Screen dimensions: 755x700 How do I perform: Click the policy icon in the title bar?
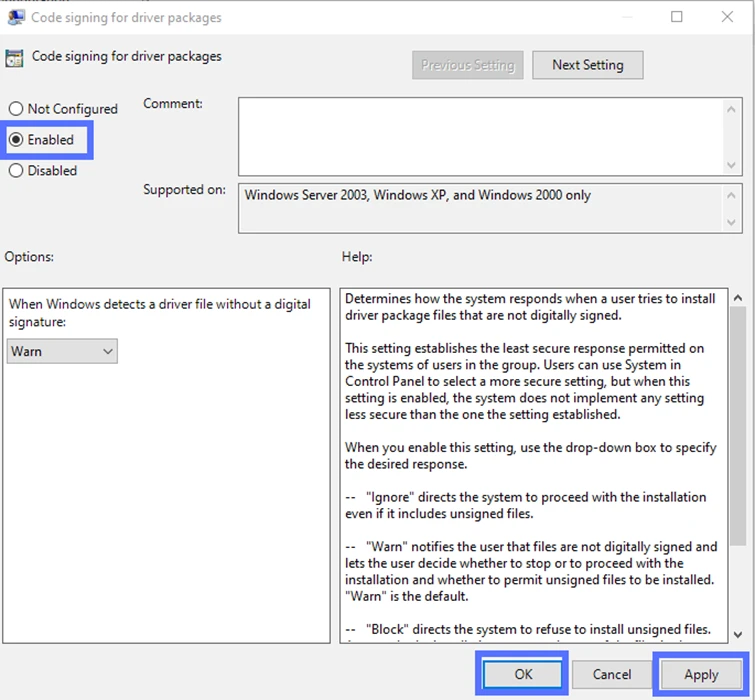click(16, 17)
